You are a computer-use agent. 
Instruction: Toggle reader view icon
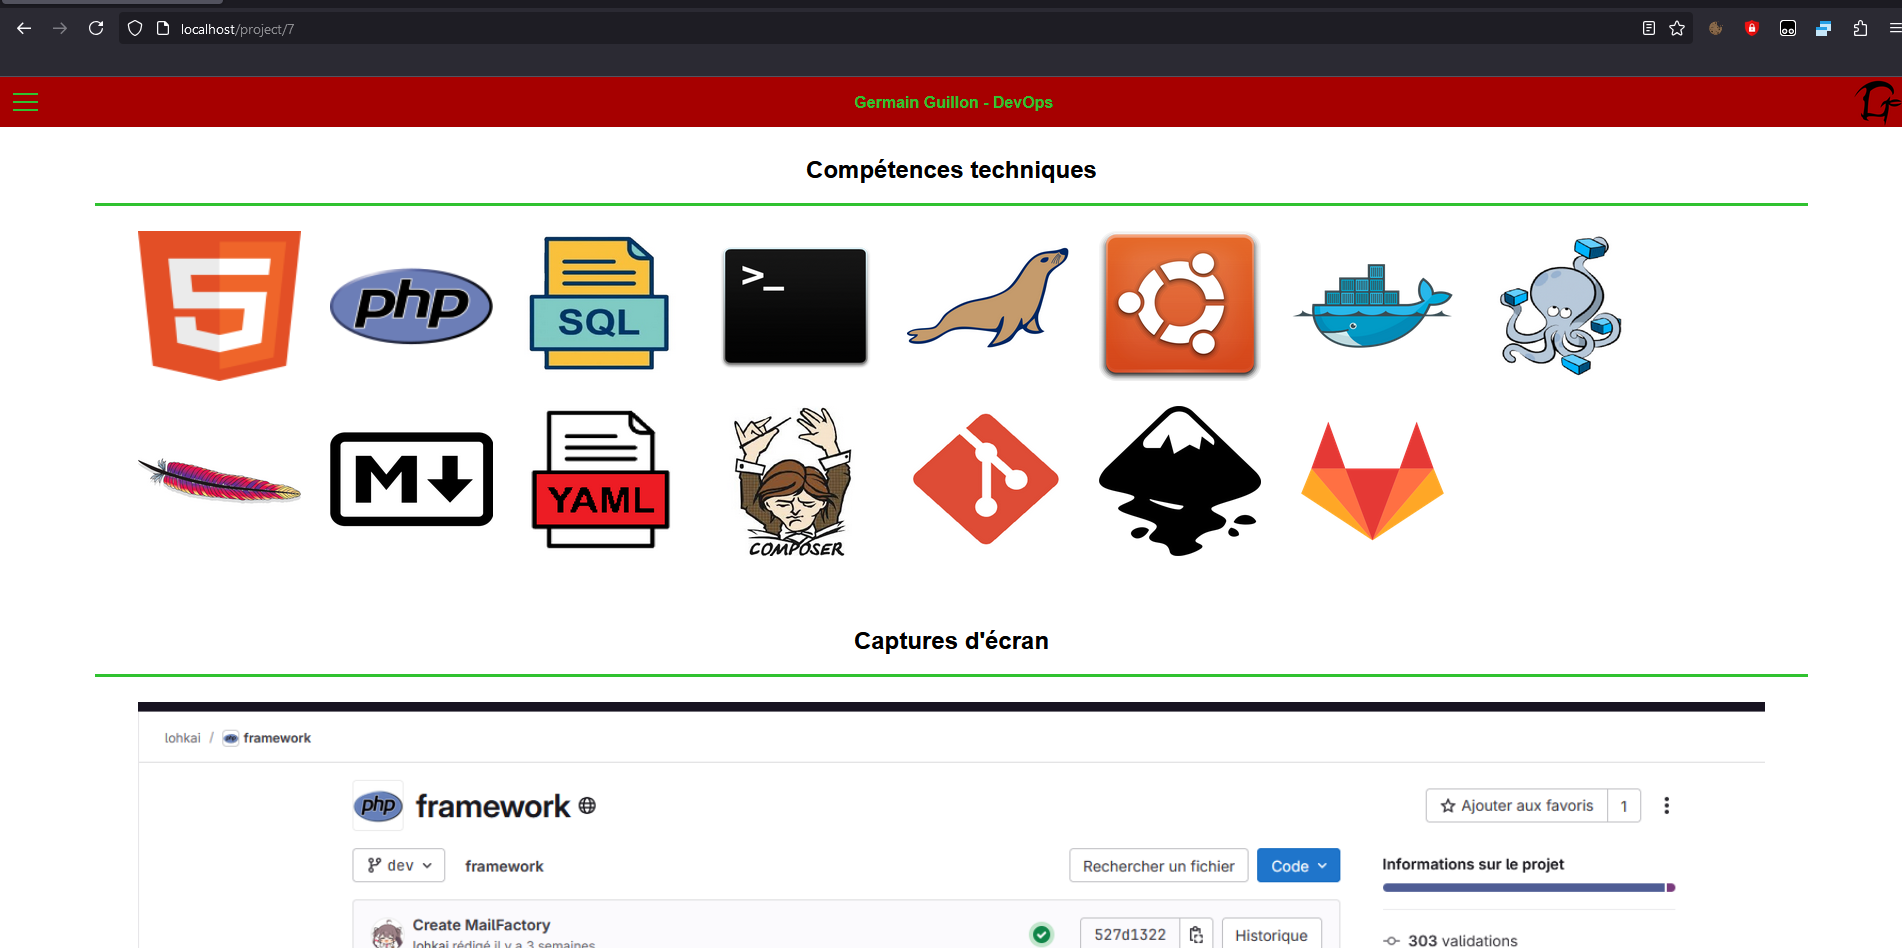1649,28
